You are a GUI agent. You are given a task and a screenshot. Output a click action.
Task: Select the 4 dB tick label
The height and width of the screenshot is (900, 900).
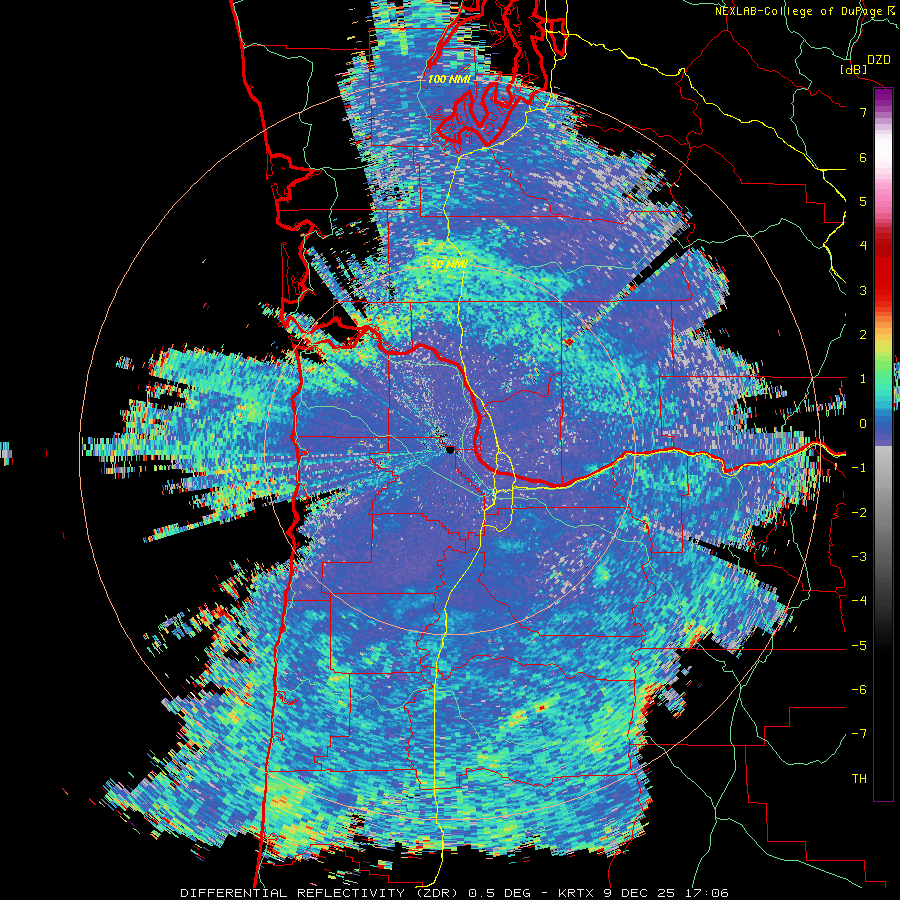click(x=863, y=246)
